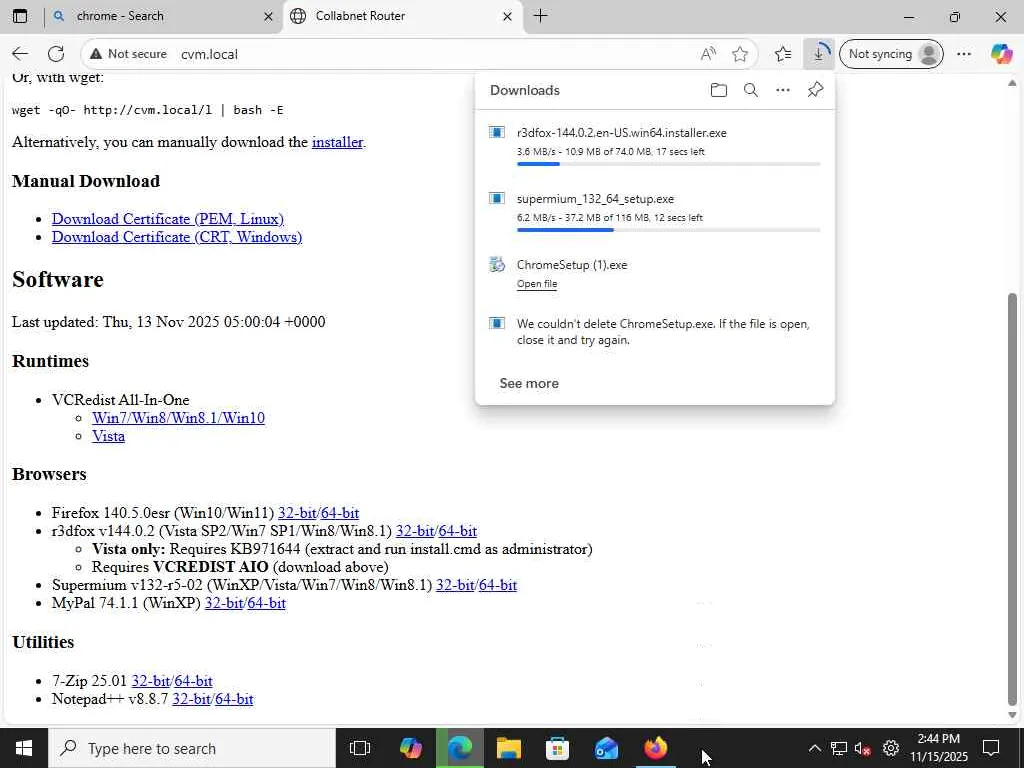The height and width of the screenshot is (768, 1024).
Task: Open Outlook from taskbar
Action: (606, 748)
